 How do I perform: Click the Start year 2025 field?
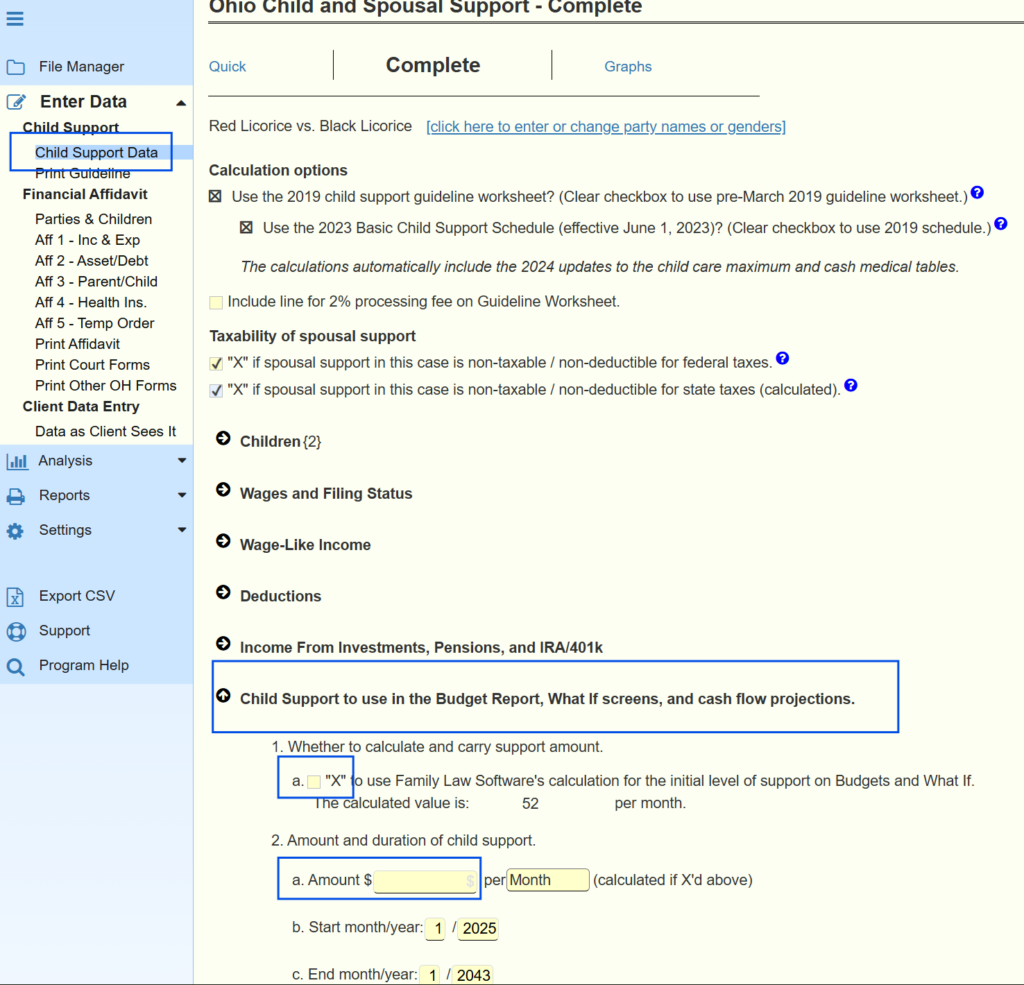tap(479, 929)
